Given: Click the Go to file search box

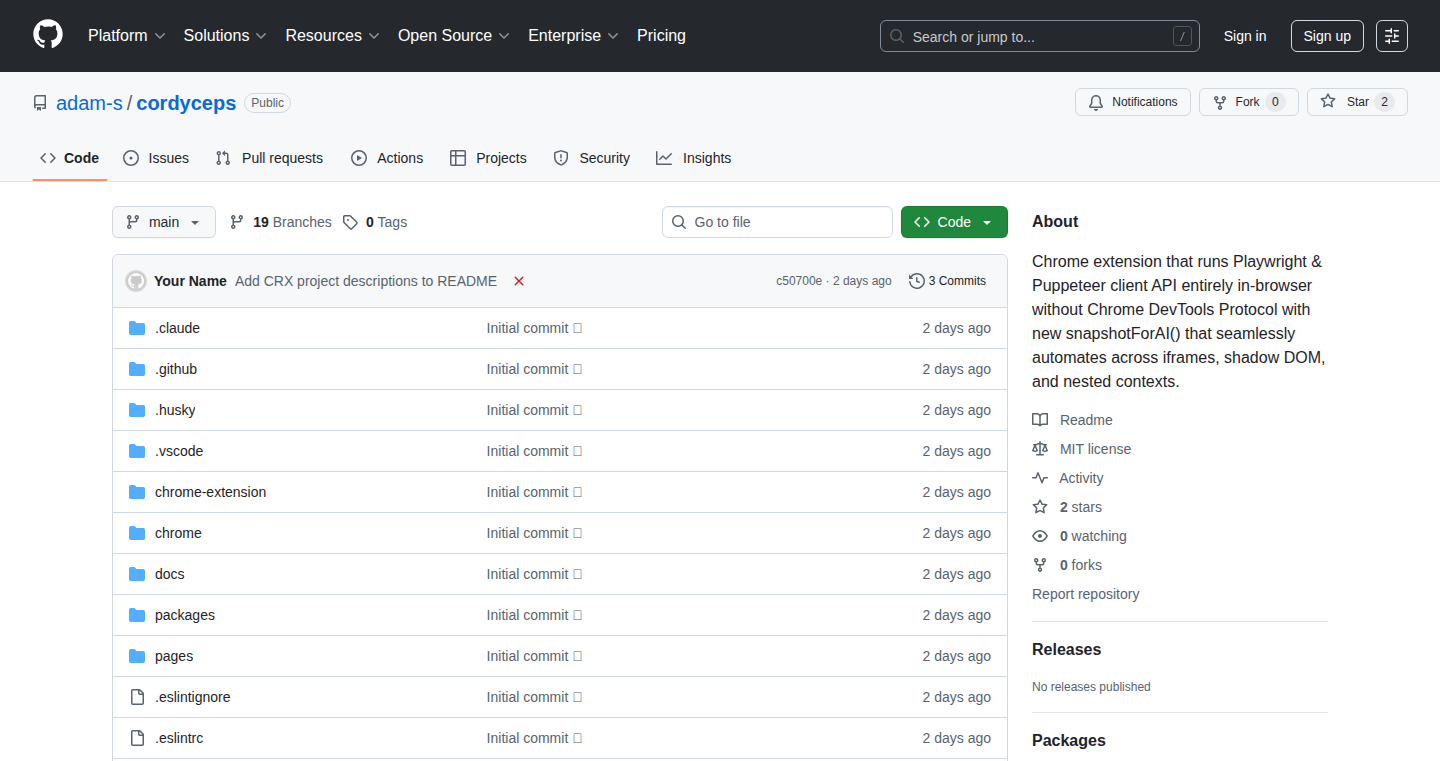Looking at the screenshot, I should point(777,222).
